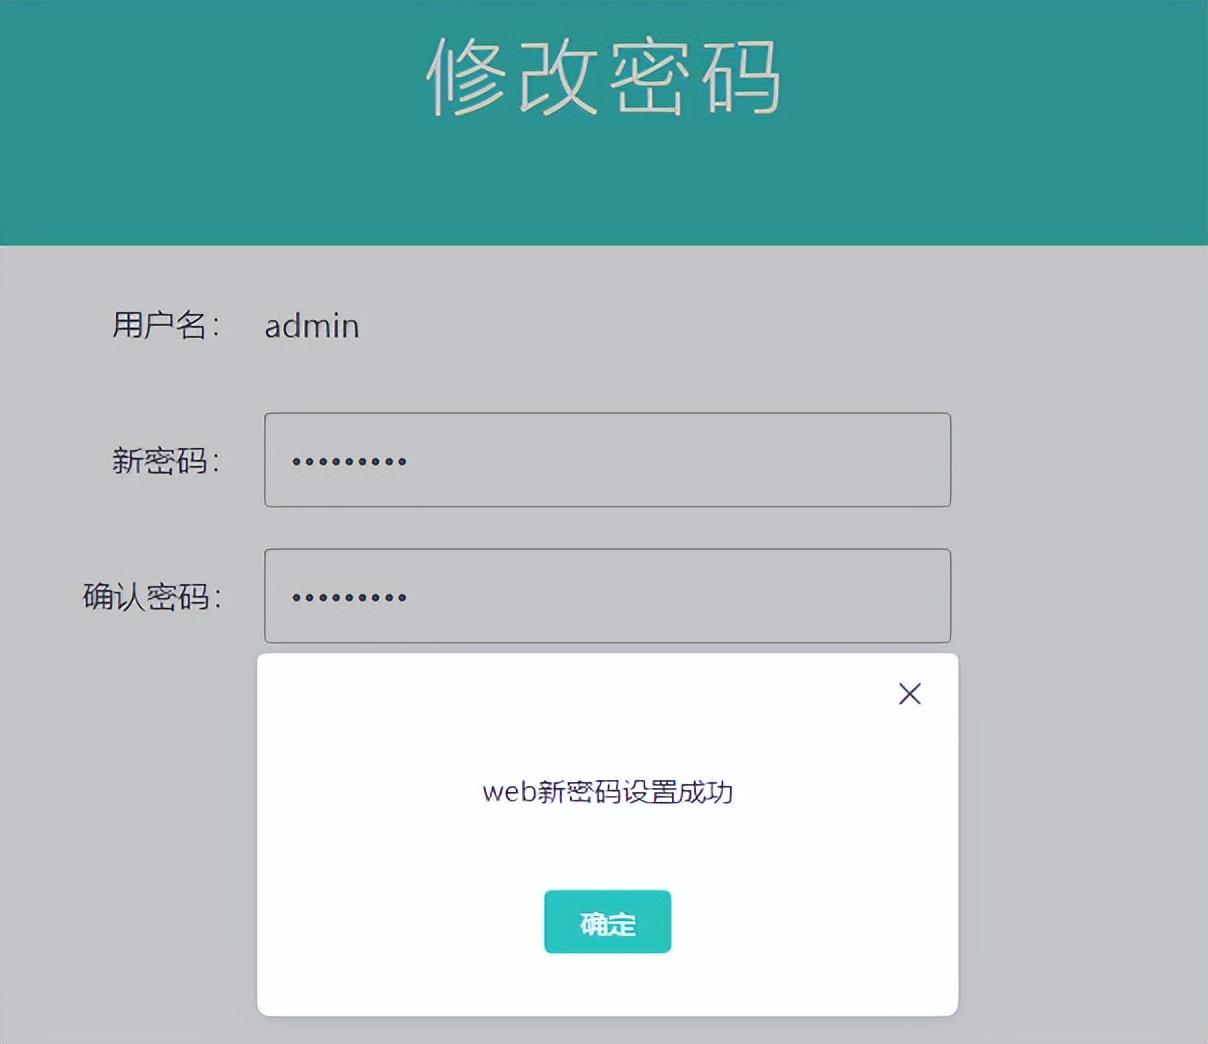
Task: Click the masked password dots in 新密码 field
Action: point(348,460)
